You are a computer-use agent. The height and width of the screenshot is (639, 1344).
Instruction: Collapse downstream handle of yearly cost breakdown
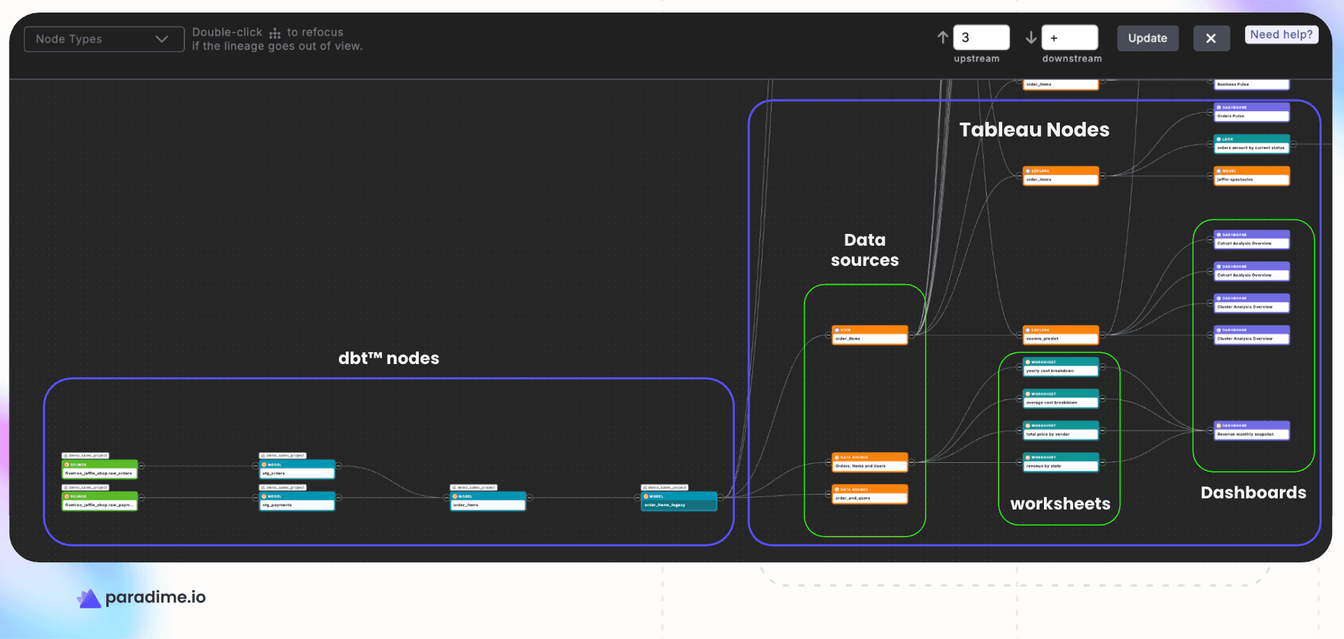[x=1102, y=366]
